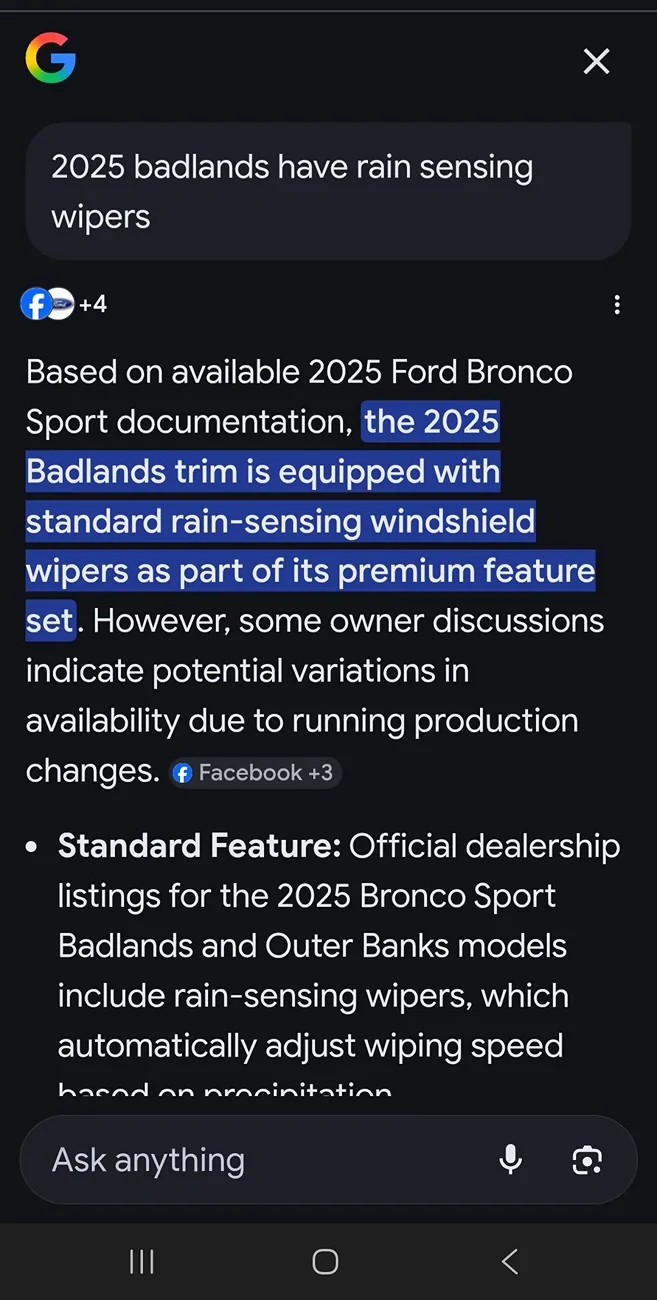The image size is (657, 1300).
Task: Tap the Android home button
Action: [324, 1261]
